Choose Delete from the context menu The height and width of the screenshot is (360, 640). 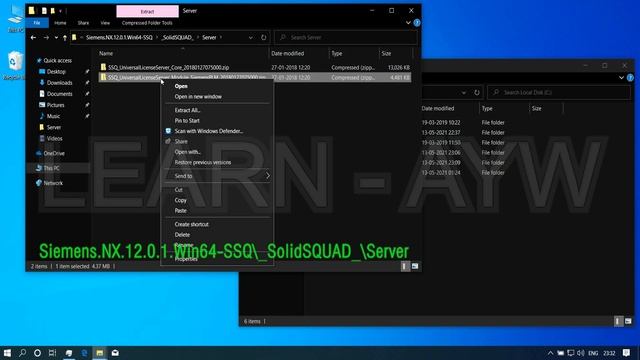182,235
